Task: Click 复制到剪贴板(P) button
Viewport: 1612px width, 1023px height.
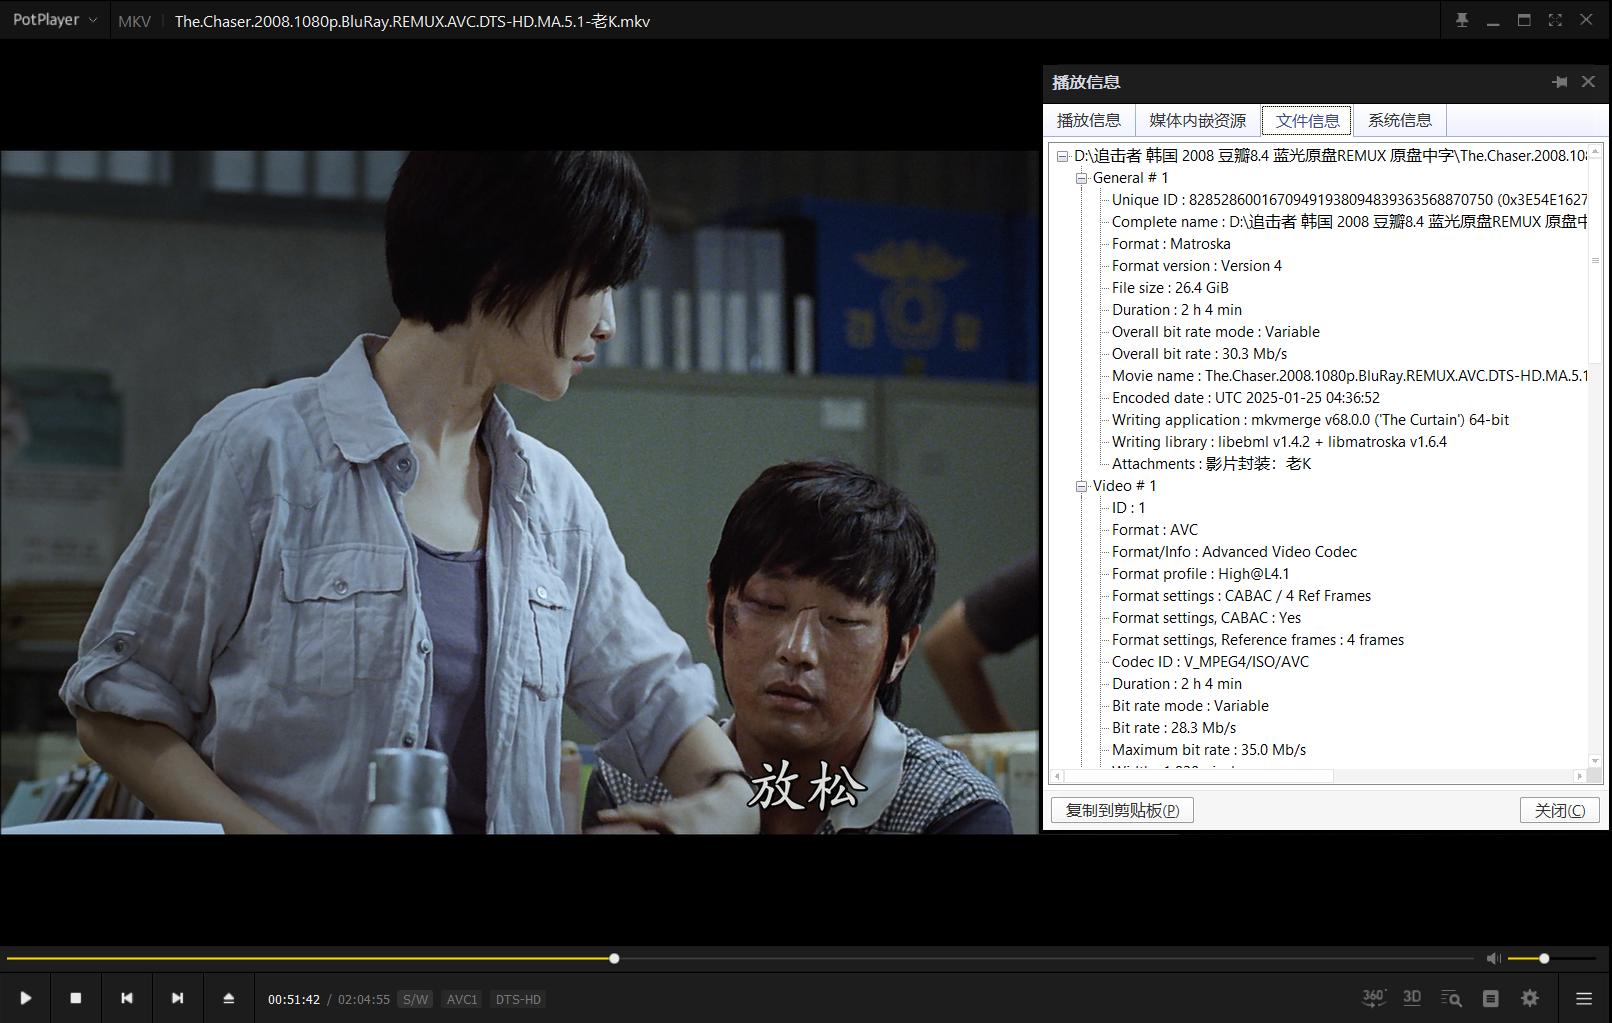Action: (x=1122, y=810)
